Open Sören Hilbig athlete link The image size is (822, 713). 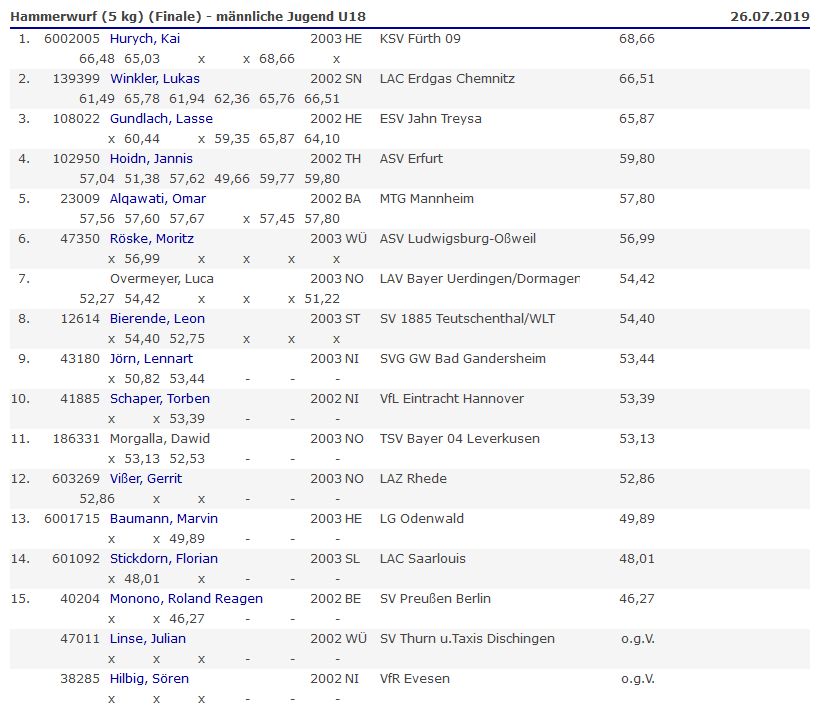pos(149,679)
